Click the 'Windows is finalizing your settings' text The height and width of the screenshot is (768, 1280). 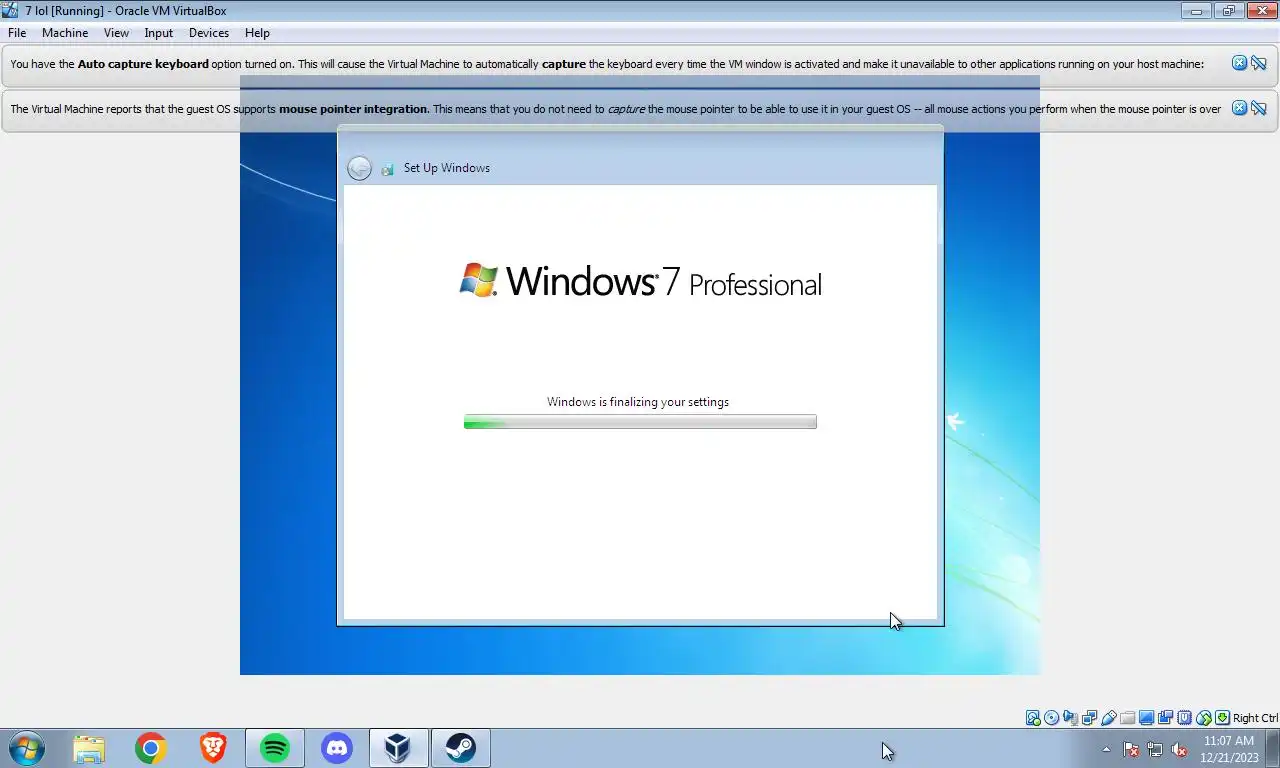[x=638, y=402]
